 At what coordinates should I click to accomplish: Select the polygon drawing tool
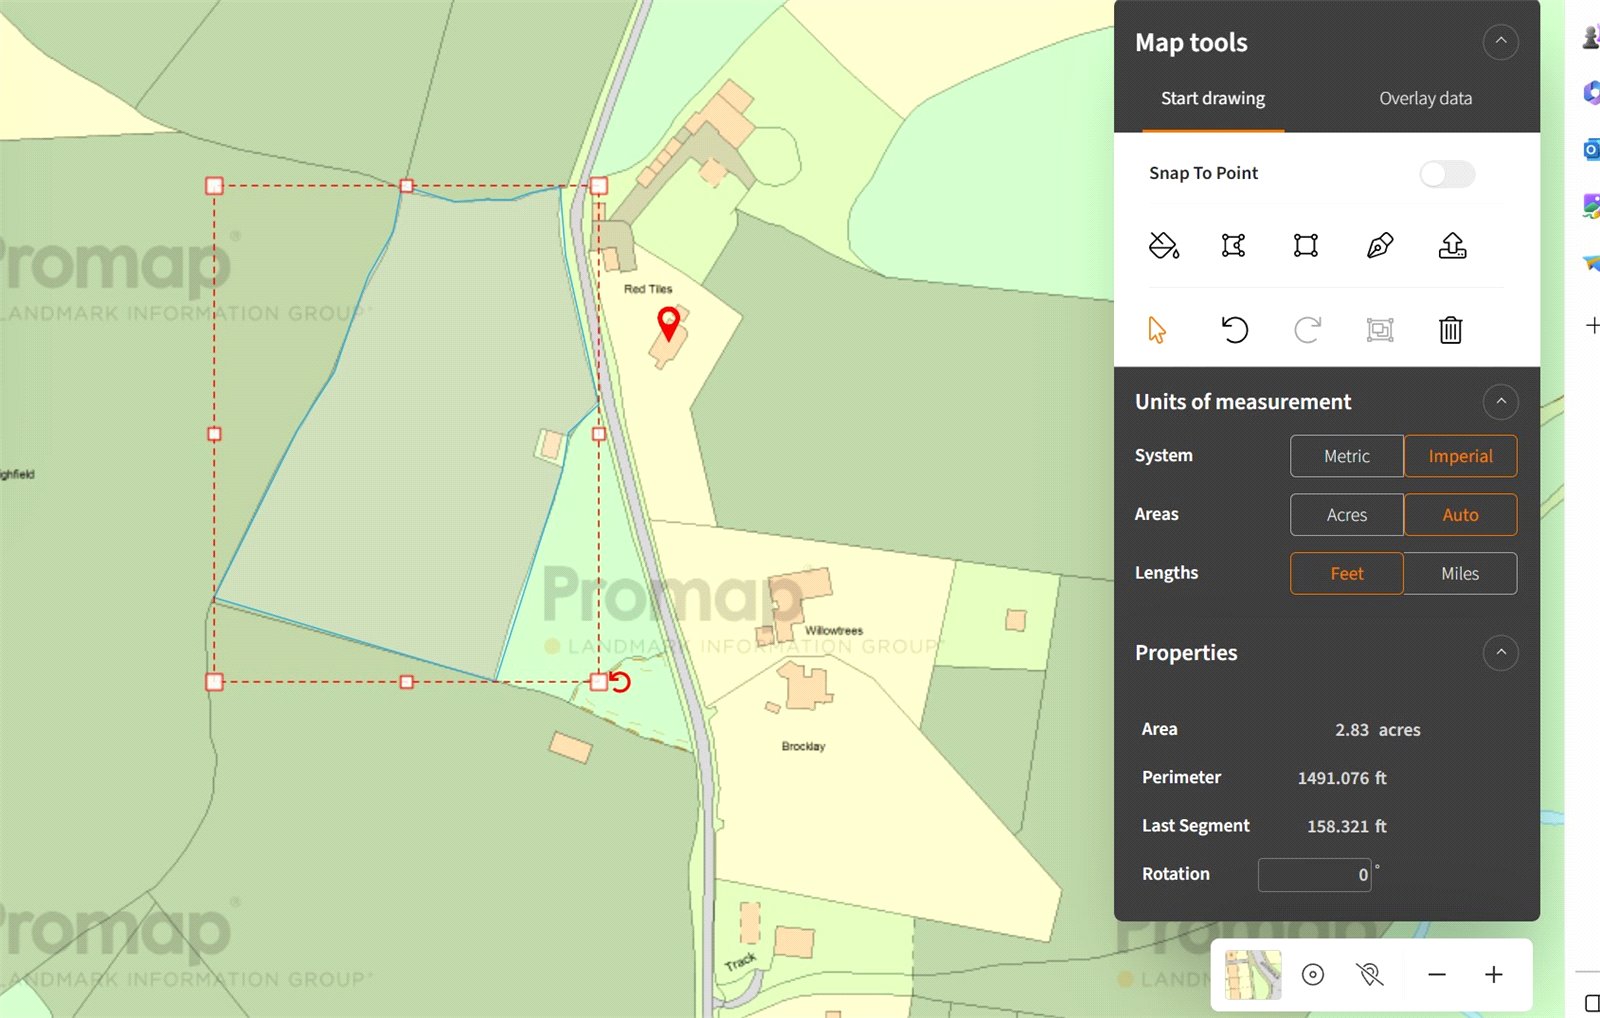tap(1233, 245)
